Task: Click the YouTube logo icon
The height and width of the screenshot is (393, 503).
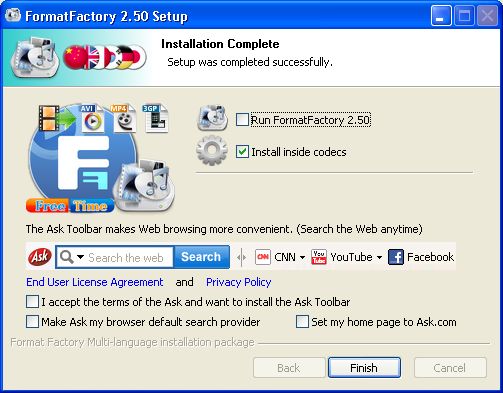Action: click(x=319, y=257)
